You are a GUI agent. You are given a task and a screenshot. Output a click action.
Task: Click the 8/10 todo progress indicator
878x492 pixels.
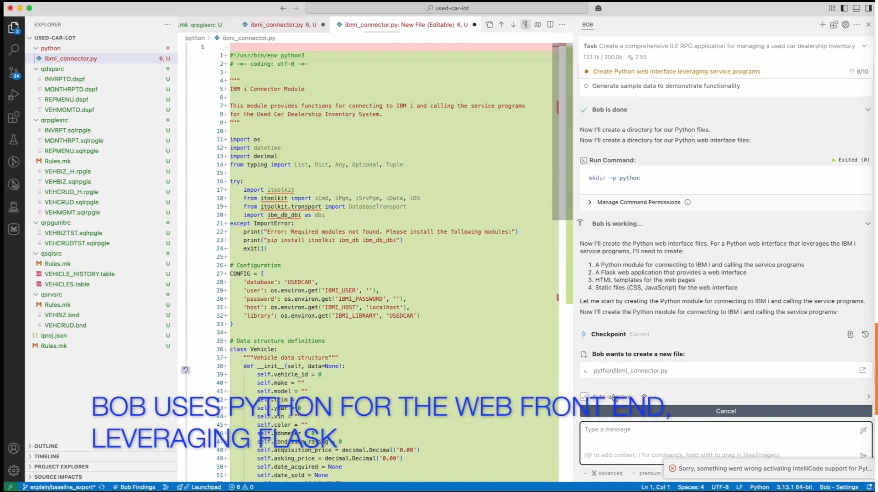(x=859, y=72)
